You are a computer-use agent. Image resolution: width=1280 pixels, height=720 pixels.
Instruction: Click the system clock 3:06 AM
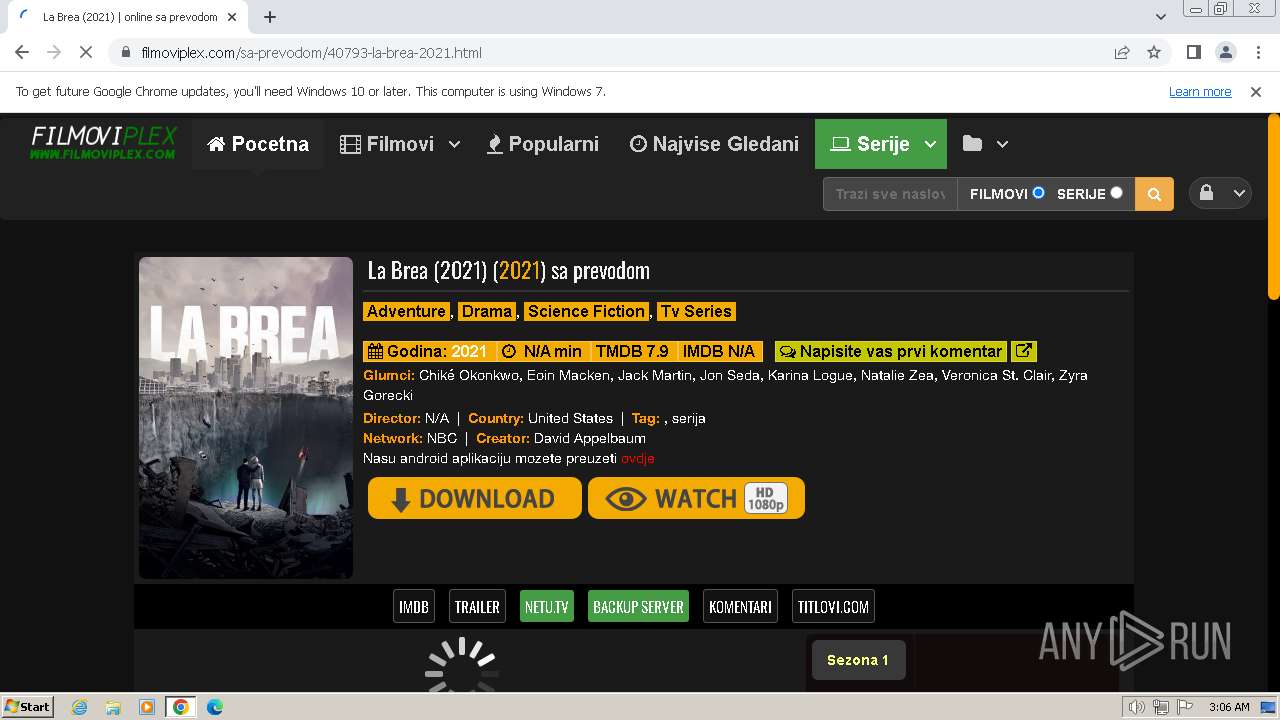[1229, 707]
